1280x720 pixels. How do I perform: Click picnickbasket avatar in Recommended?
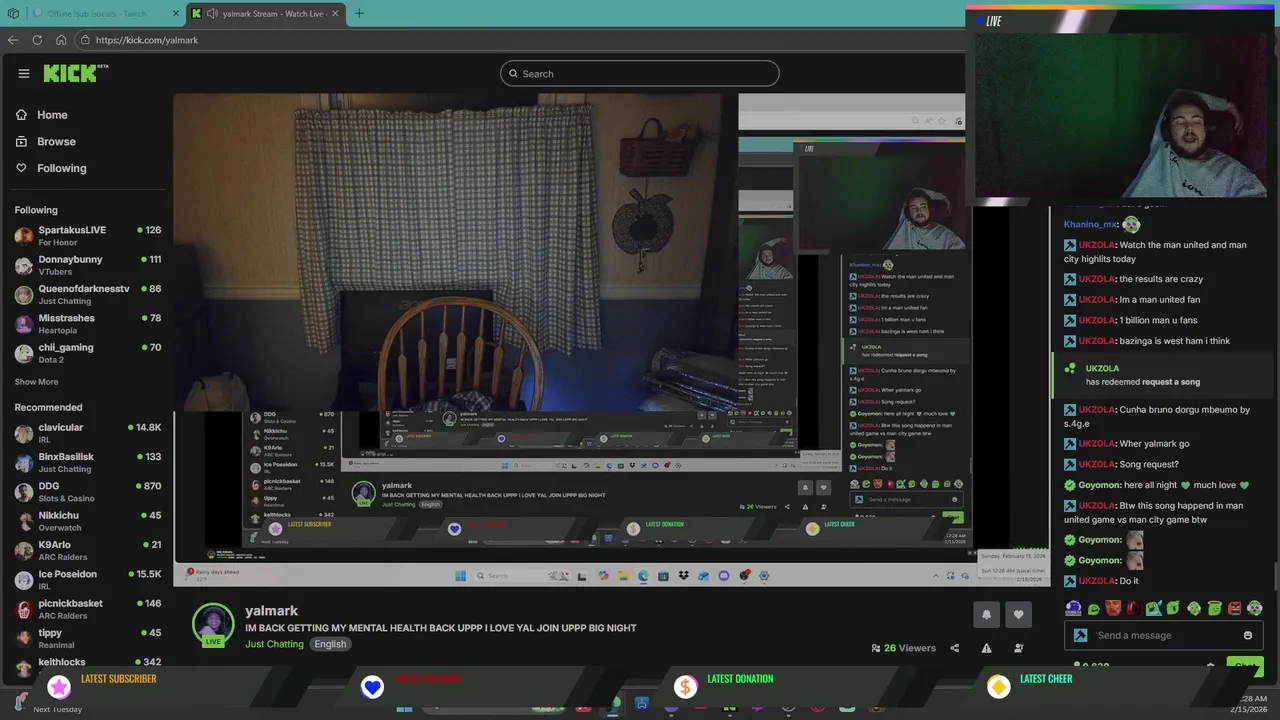click(24, 609)
